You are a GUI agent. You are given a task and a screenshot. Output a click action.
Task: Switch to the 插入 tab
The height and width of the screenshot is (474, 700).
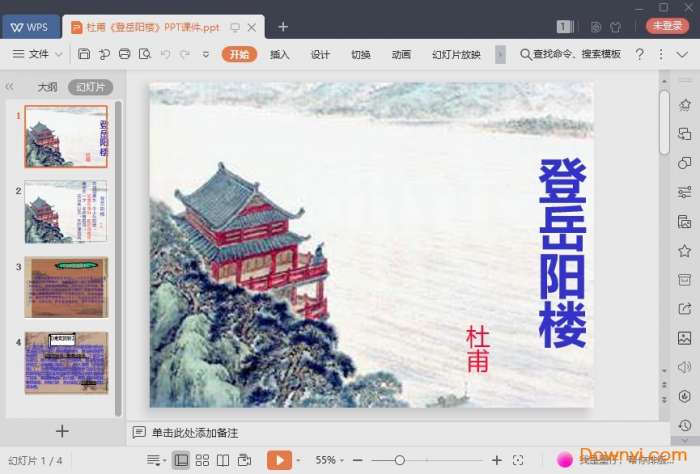point(279,54)
